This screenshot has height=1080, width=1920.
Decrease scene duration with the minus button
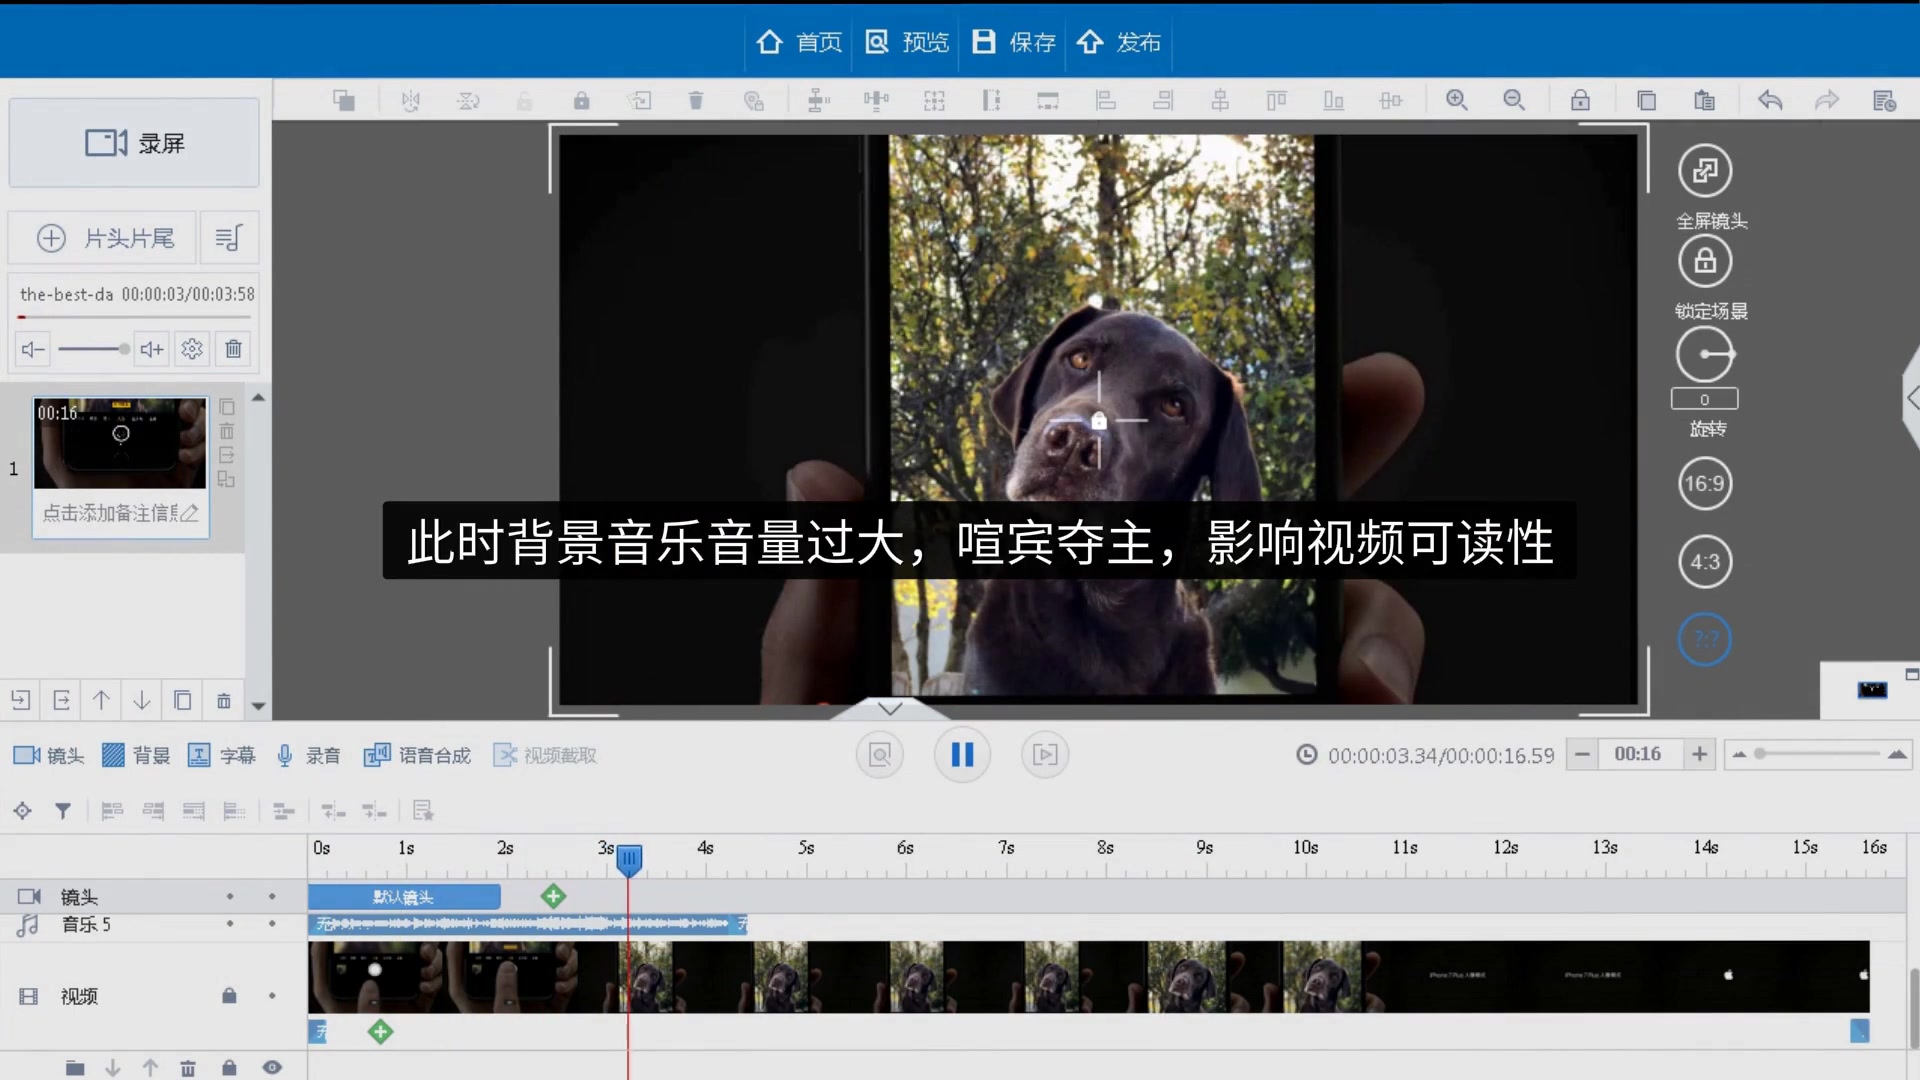pos(1582,754)
